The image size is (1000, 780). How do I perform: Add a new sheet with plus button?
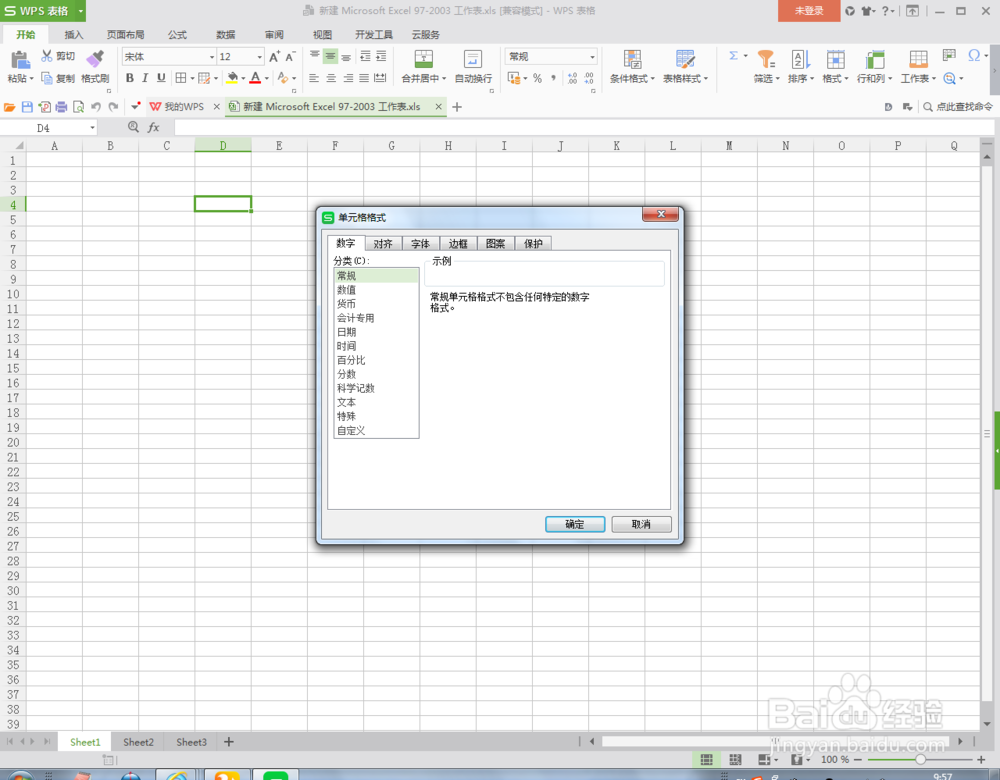tap(229, 742)
